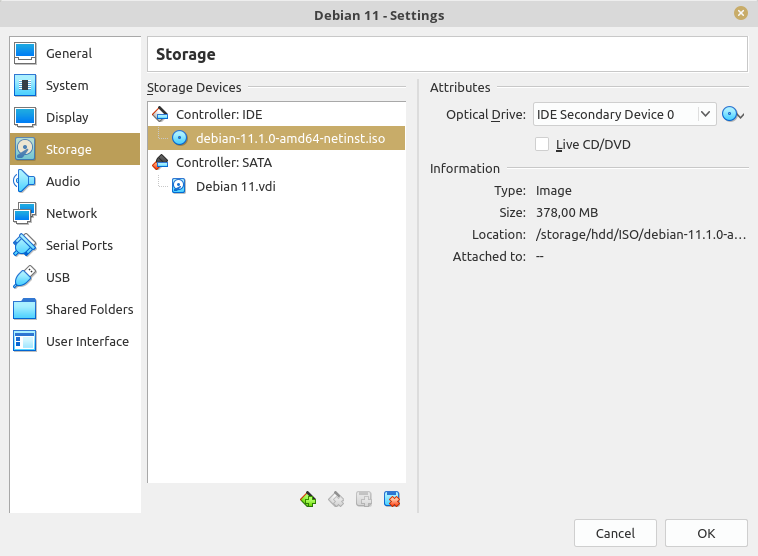This screenshot has width=758, height=556.
Task: Click the location path /storage/hdd/ISO/debian-11.1.0-a…
Action: (x=641, y=234)
